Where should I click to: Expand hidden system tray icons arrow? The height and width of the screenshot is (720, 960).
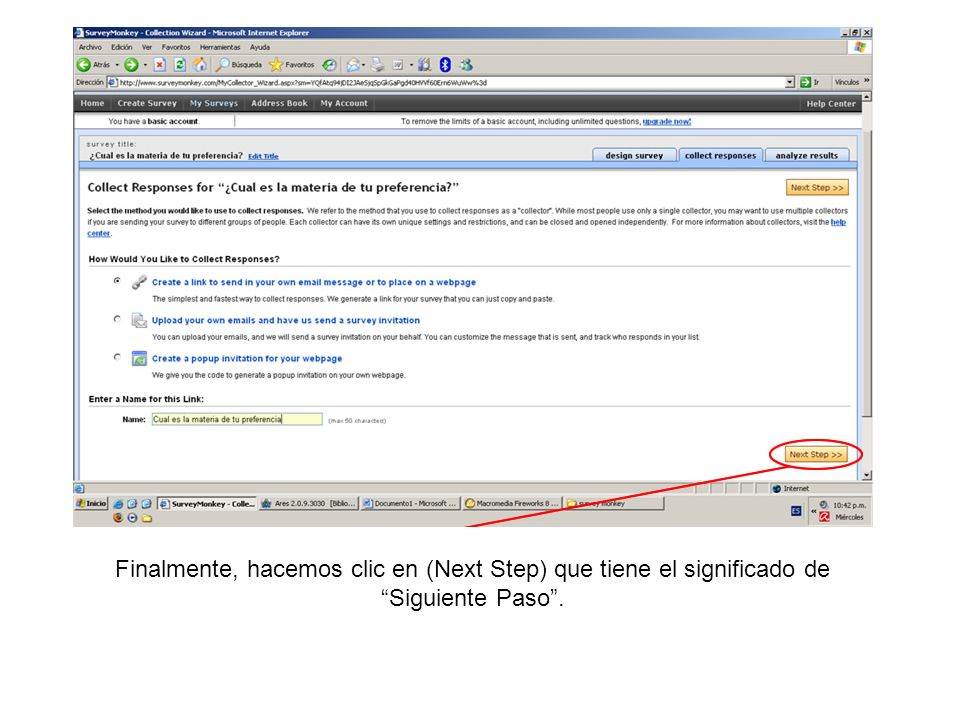(x=814, y=511)
